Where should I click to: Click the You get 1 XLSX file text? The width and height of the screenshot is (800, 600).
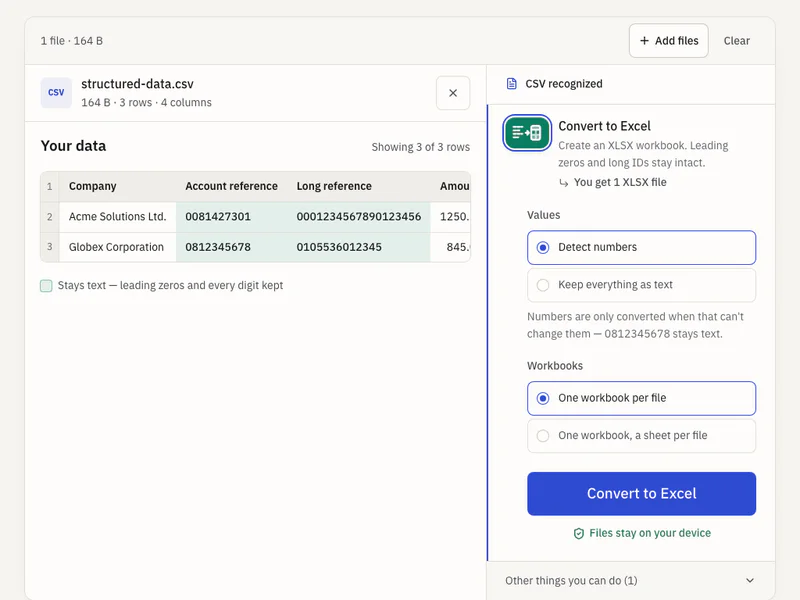tap(620, 182)
